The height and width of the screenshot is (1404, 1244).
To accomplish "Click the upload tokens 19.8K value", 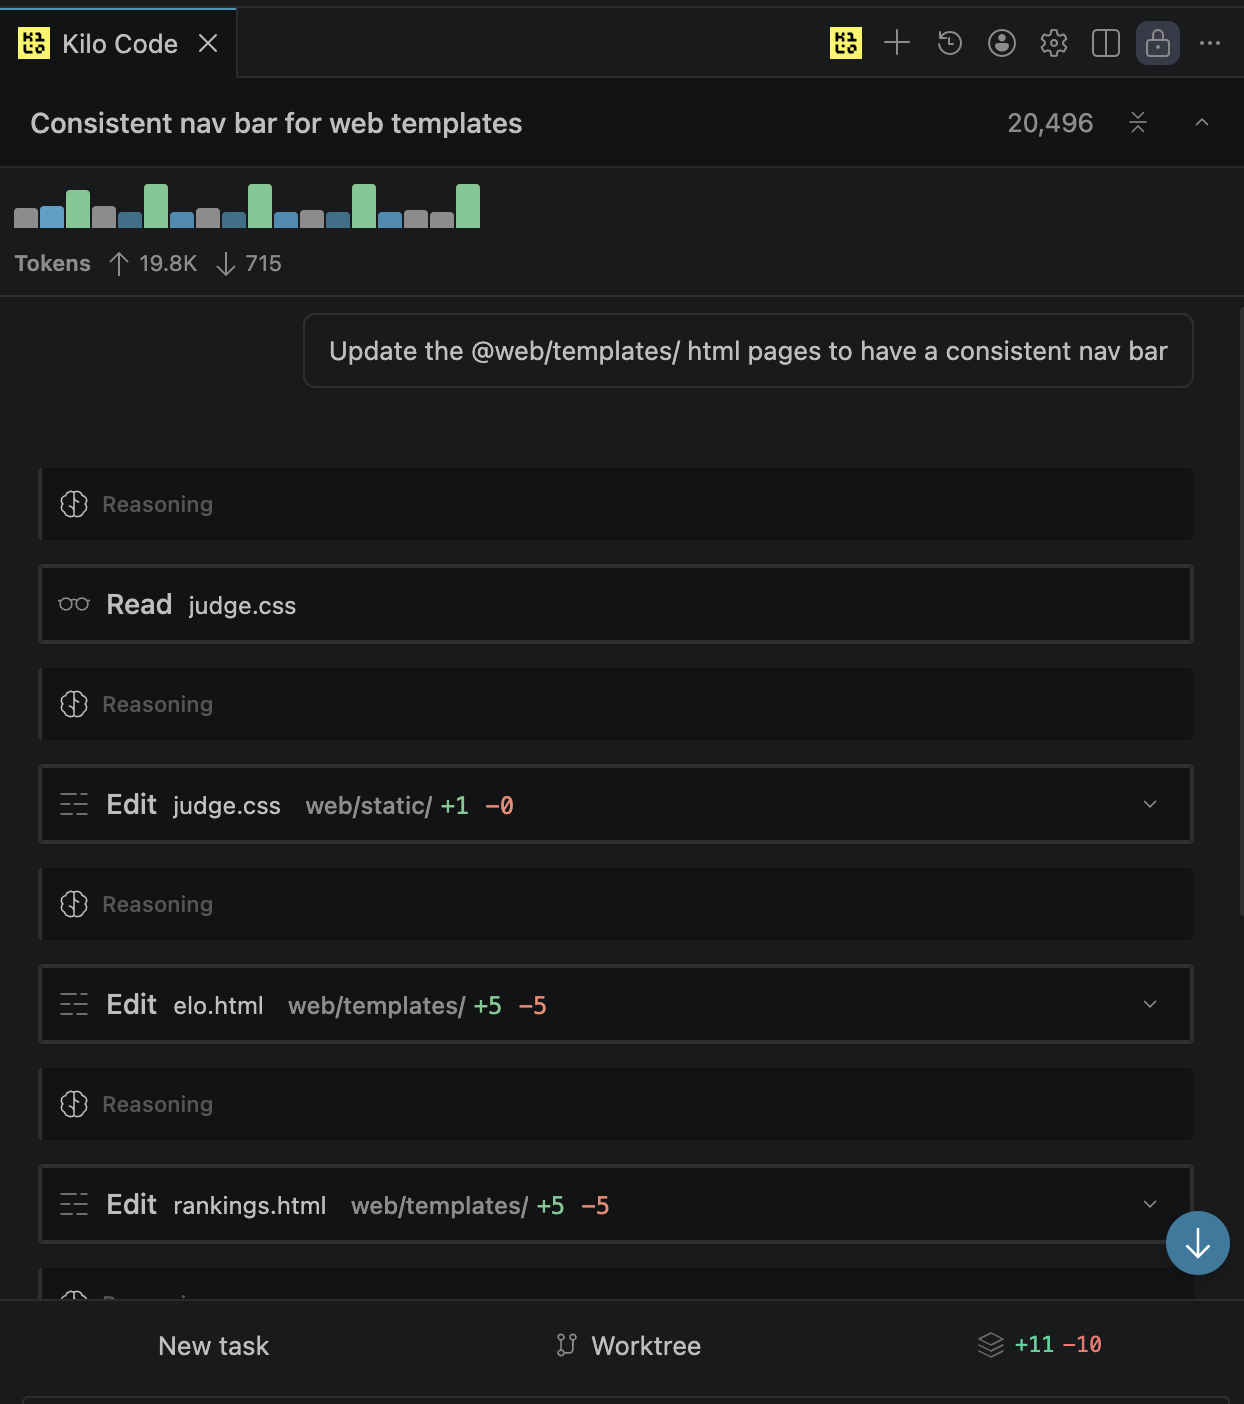I will pyautogui.click(x=168, y=263).
